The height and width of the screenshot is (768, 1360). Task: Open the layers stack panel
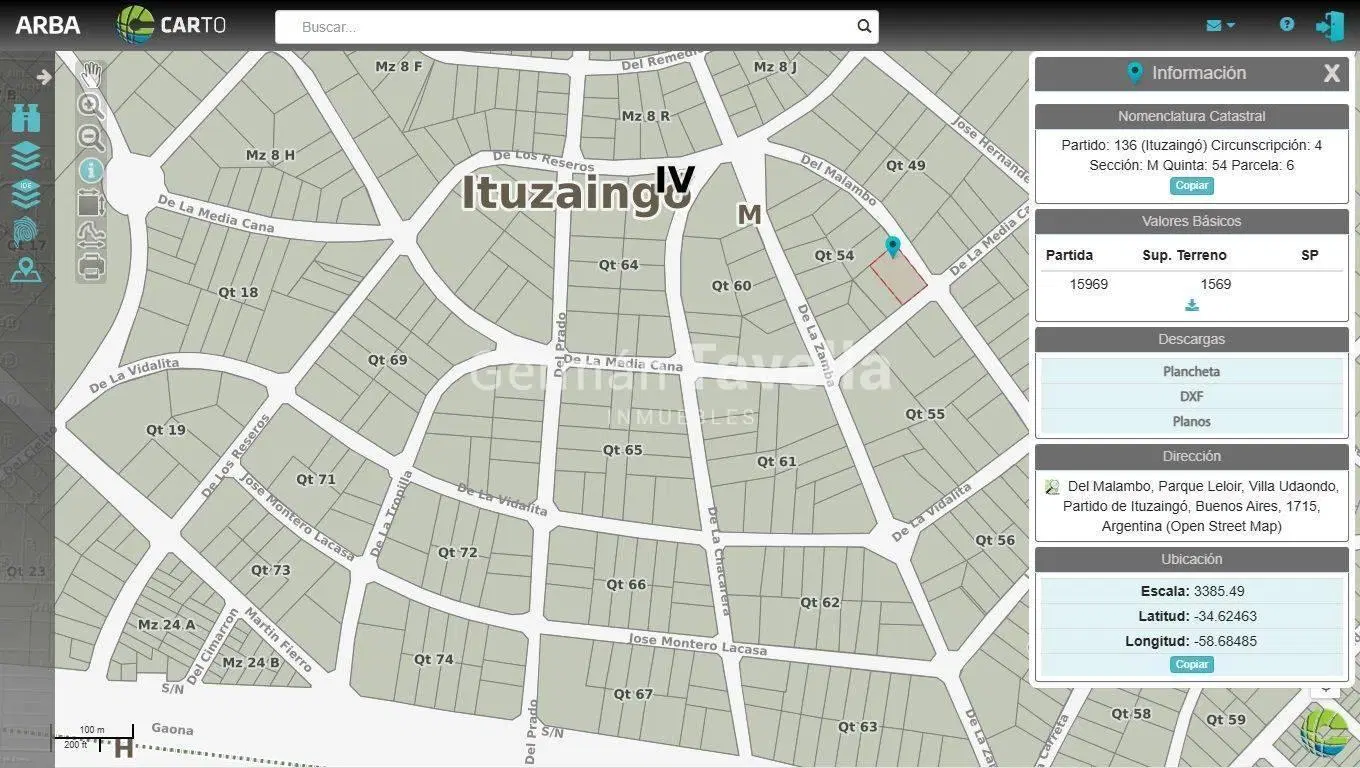(26, 156)
